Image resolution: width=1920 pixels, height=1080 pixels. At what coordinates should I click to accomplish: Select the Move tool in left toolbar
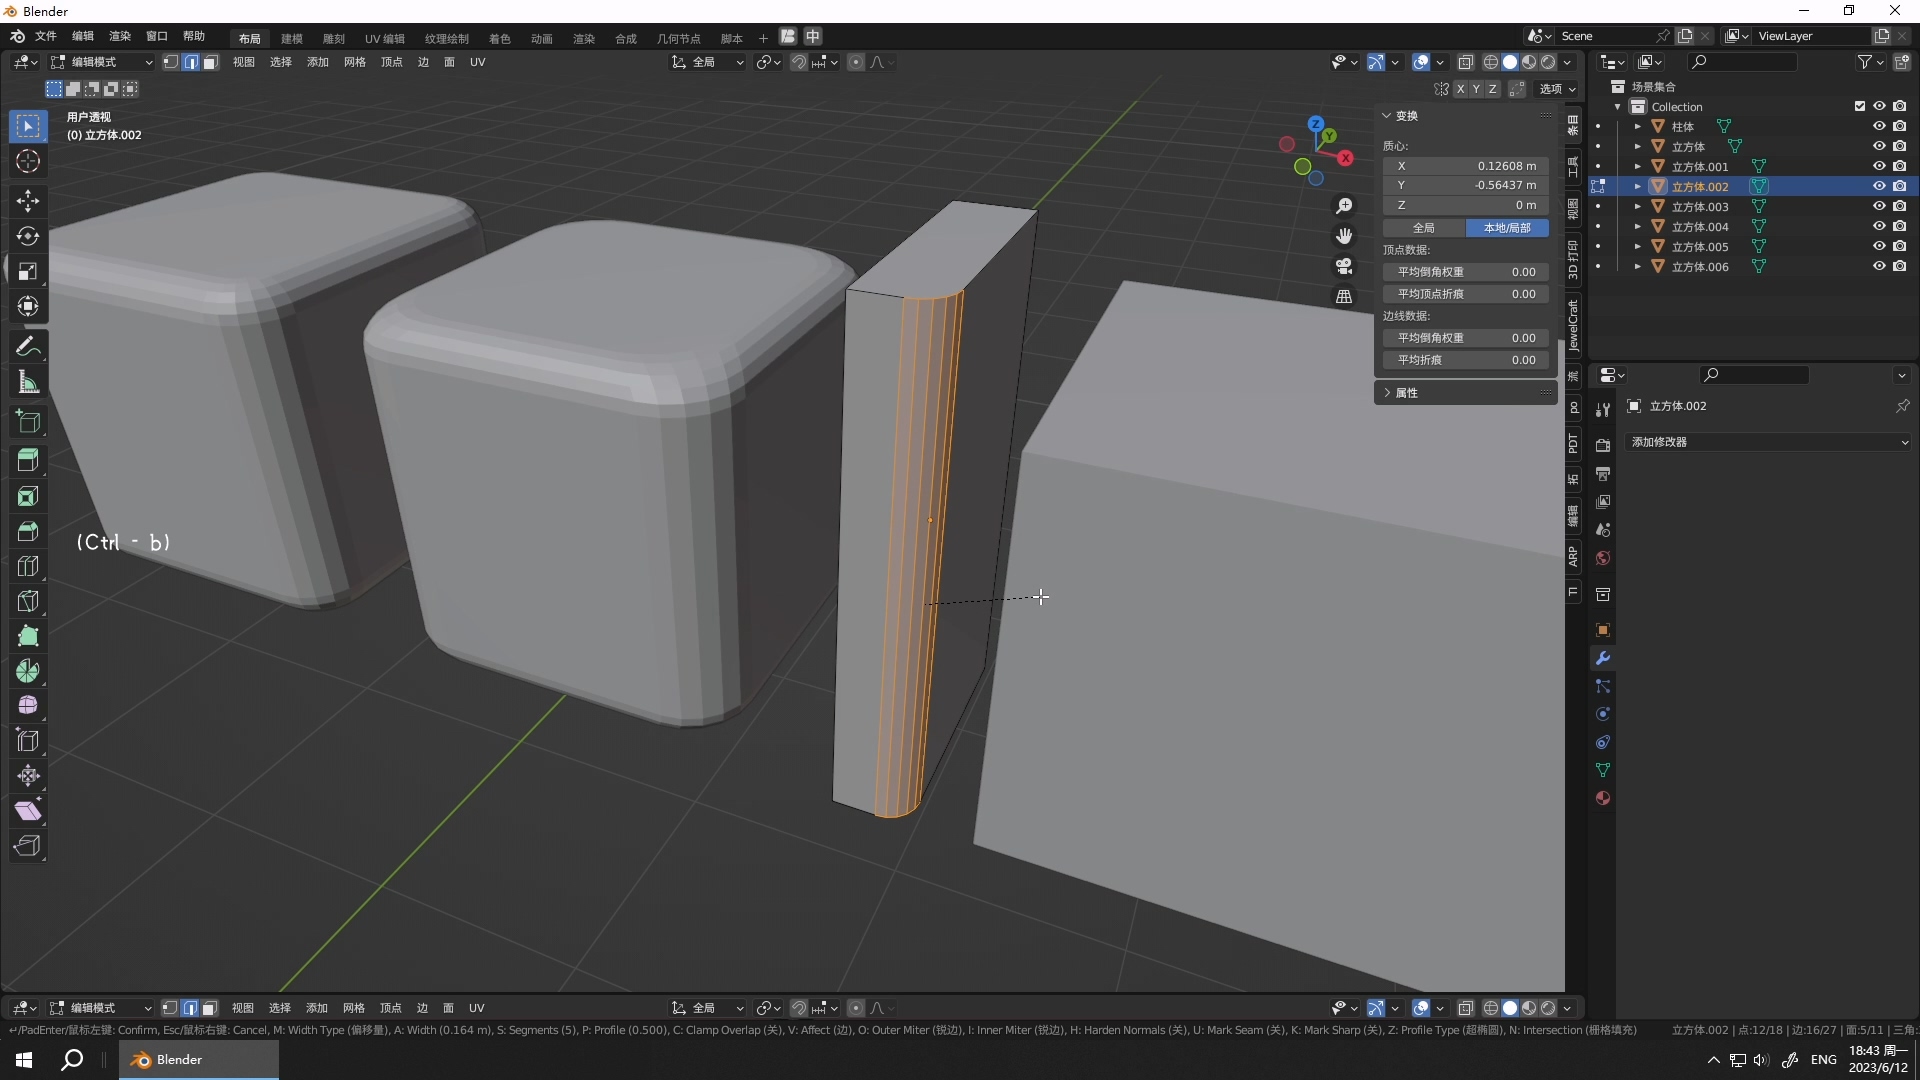28,201
